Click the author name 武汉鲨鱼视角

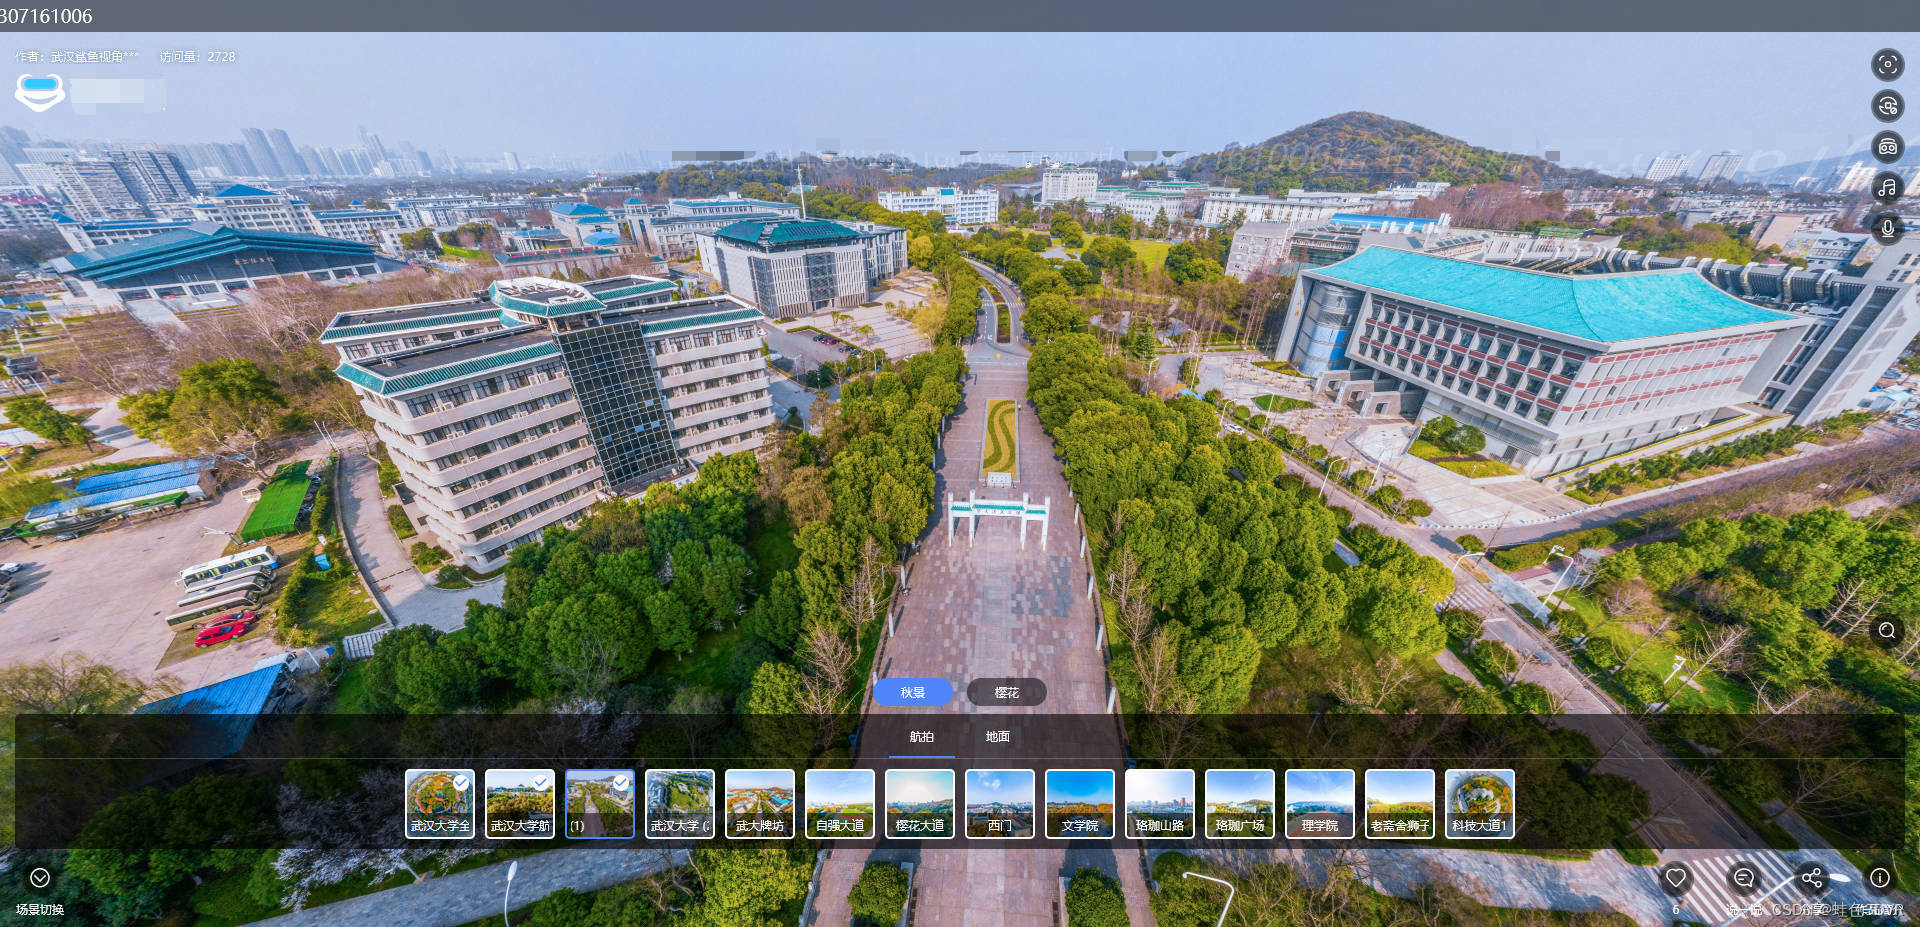(x=95, y=57)
